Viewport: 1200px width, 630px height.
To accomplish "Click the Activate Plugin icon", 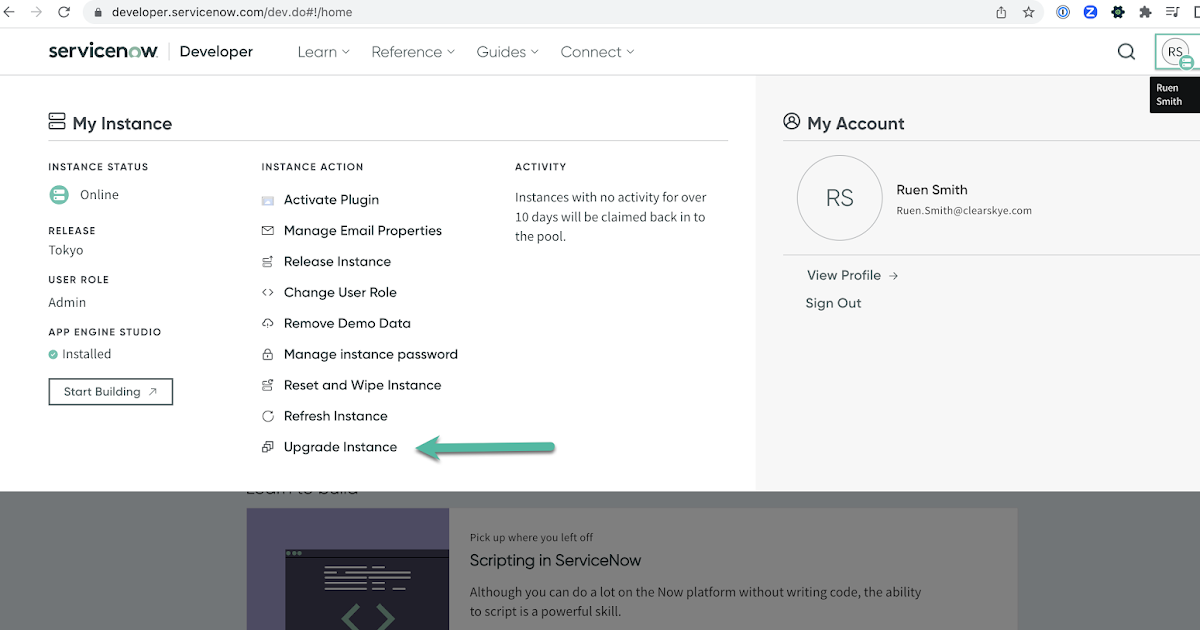I will (267, 199).
